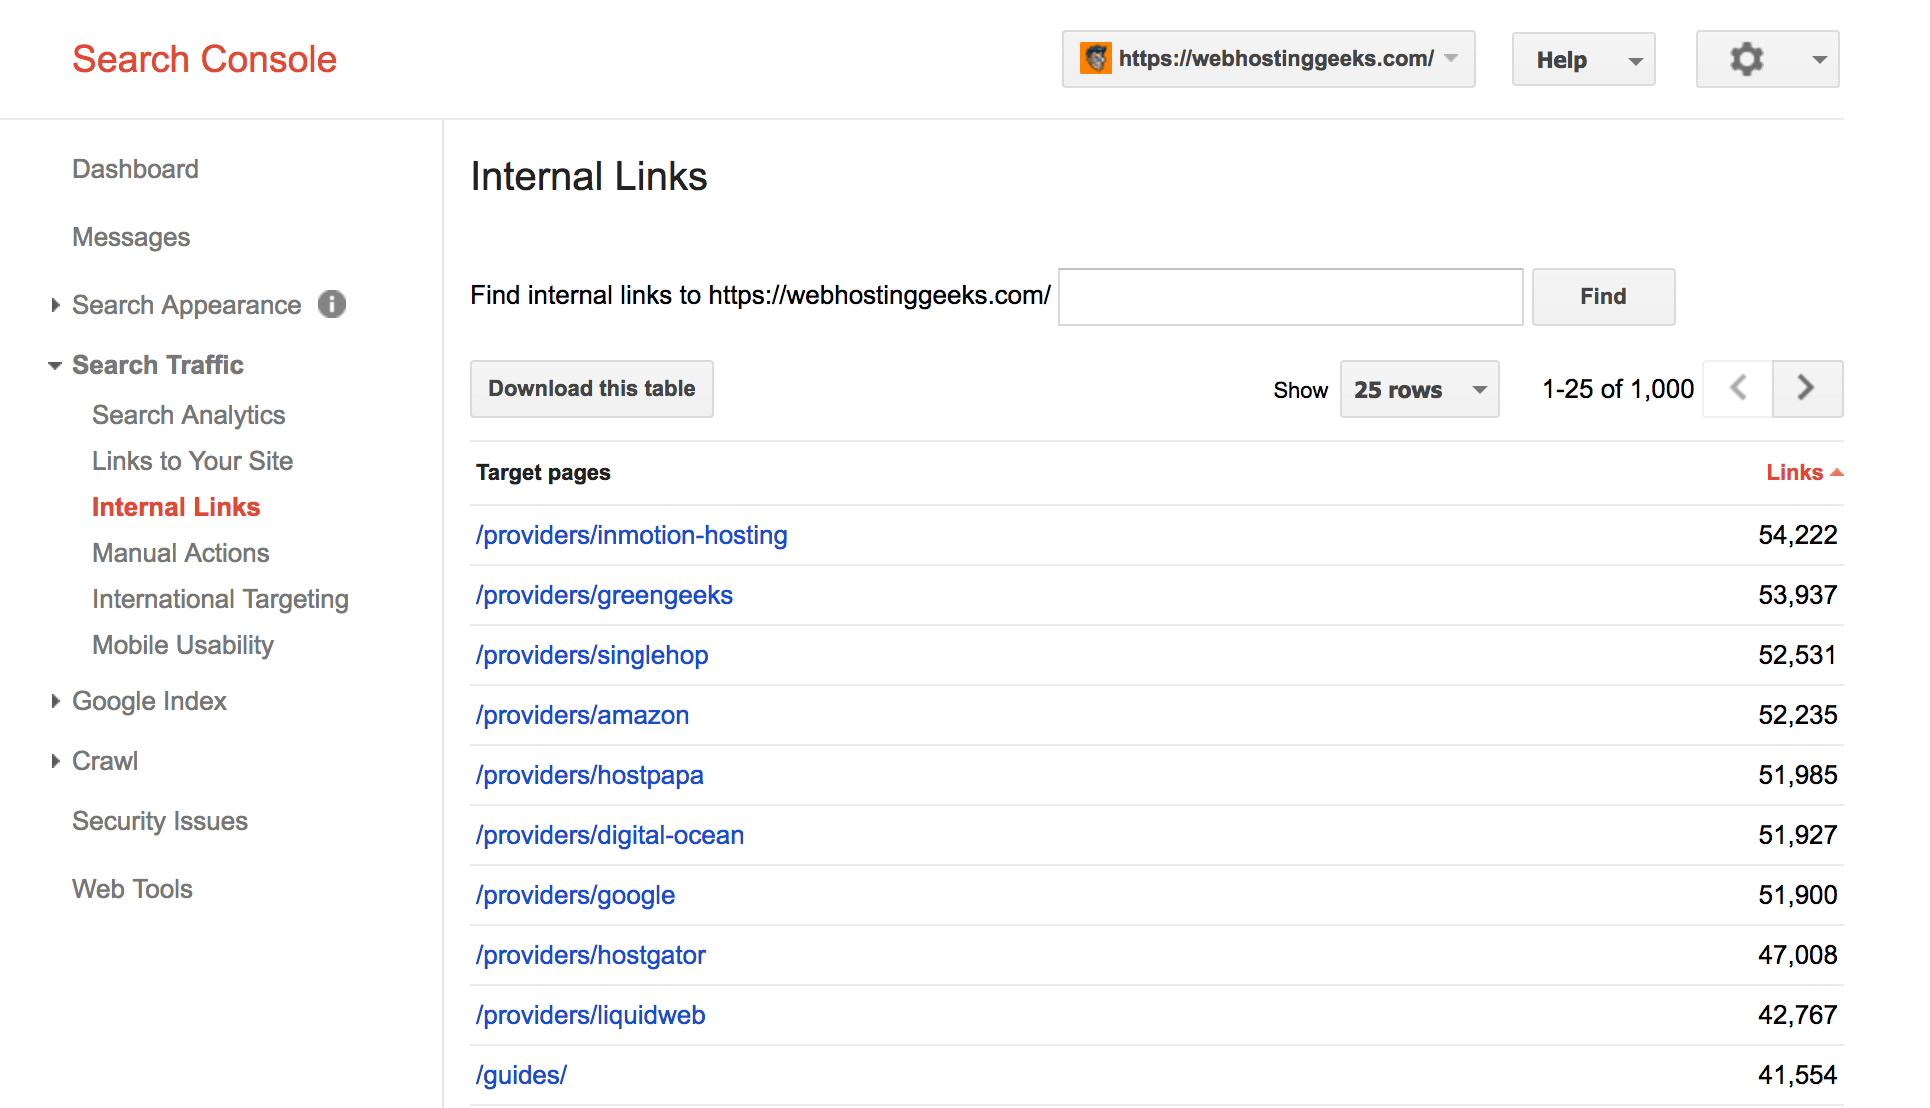Viewport: 1930px width, 1108px height.
Task: Focus the internal links search field
Action: [x=1290, y=297]
